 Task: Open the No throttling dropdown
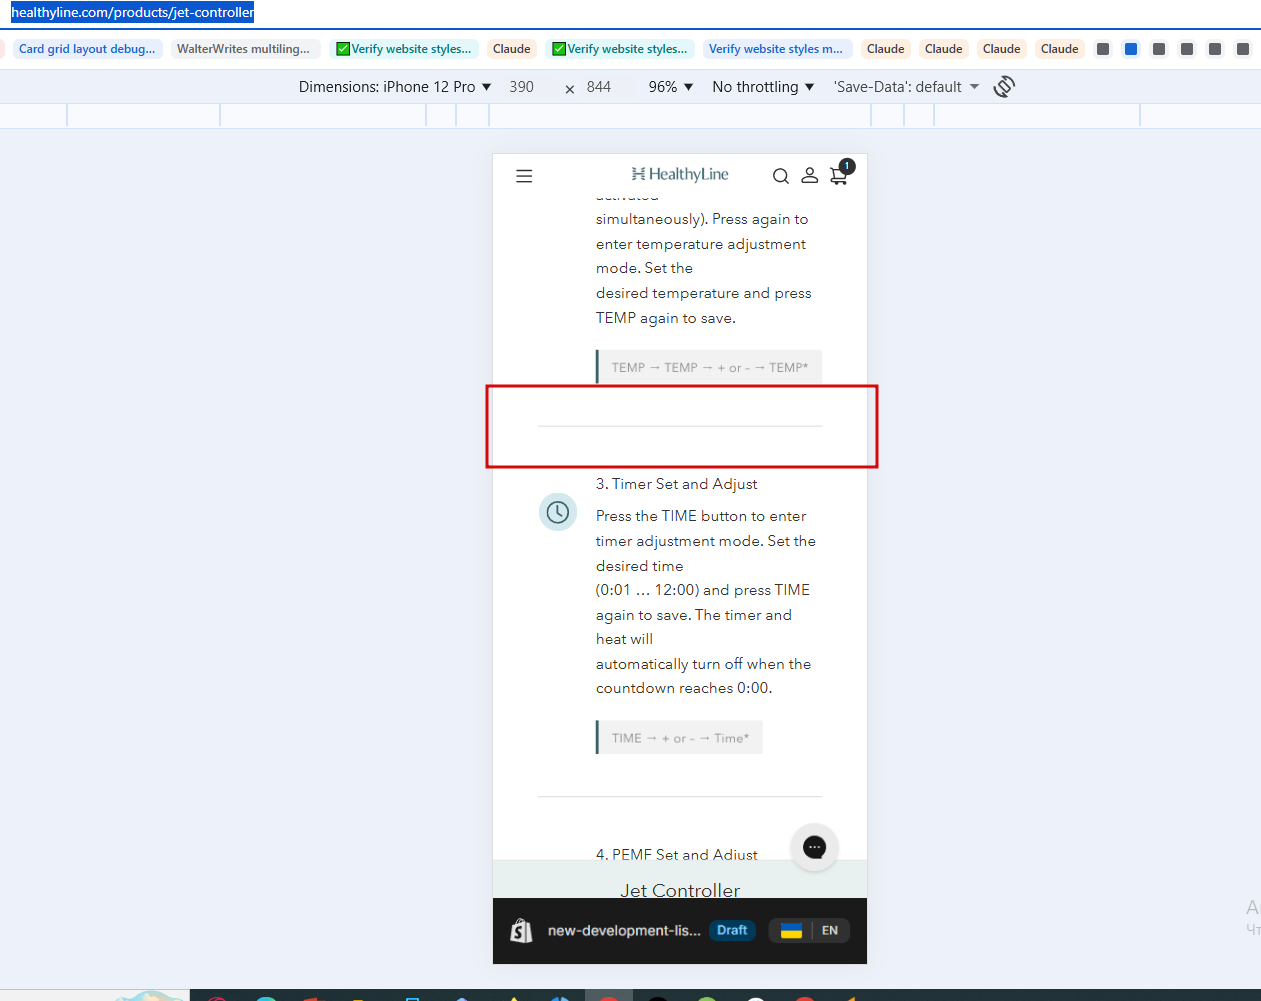pos(763,87)
